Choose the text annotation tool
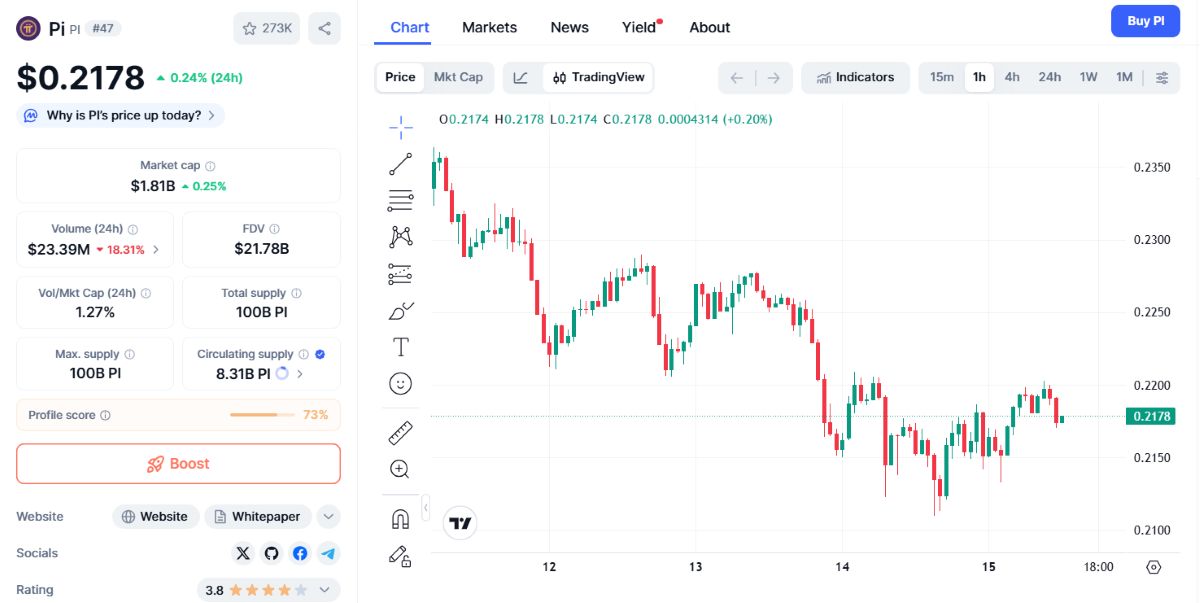 [x=400, y=347]
